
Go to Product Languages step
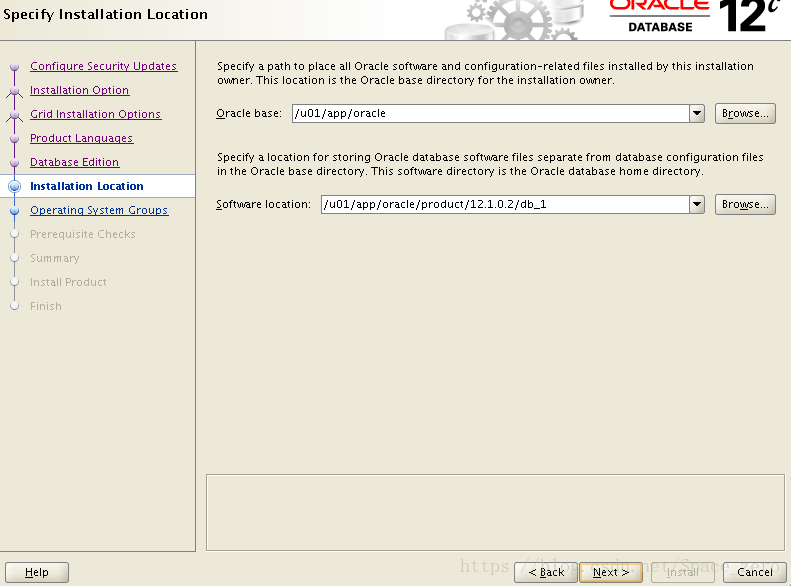click(x=81, y=138)
